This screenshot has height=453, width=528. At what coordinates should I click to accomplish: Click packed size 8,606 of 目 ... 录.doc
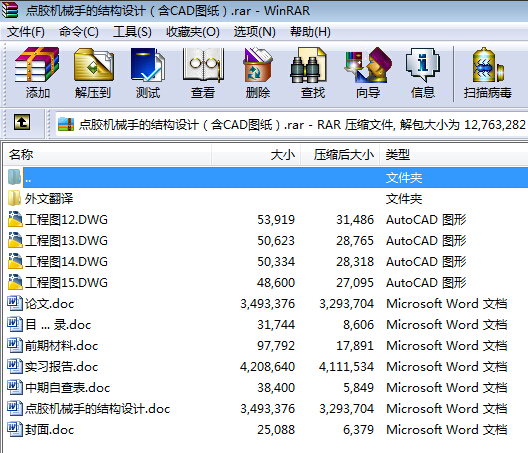359,324
